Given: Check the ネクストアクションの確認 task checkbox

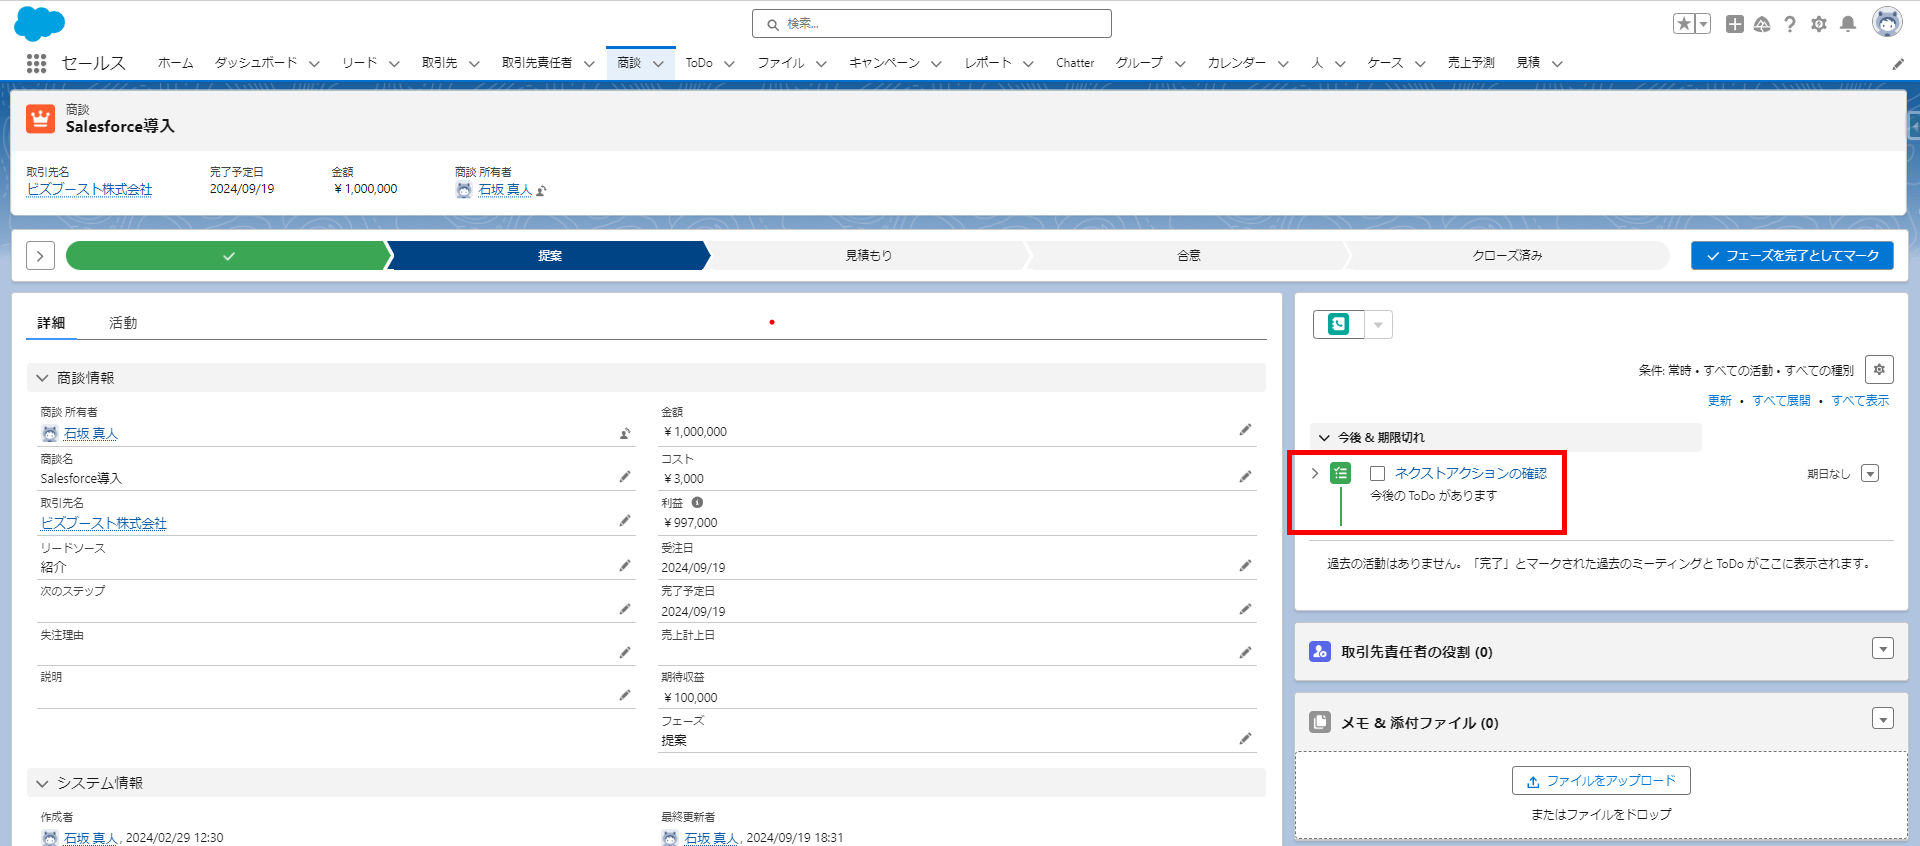Looking at the screenshot, I should (x=1378, y=474).
